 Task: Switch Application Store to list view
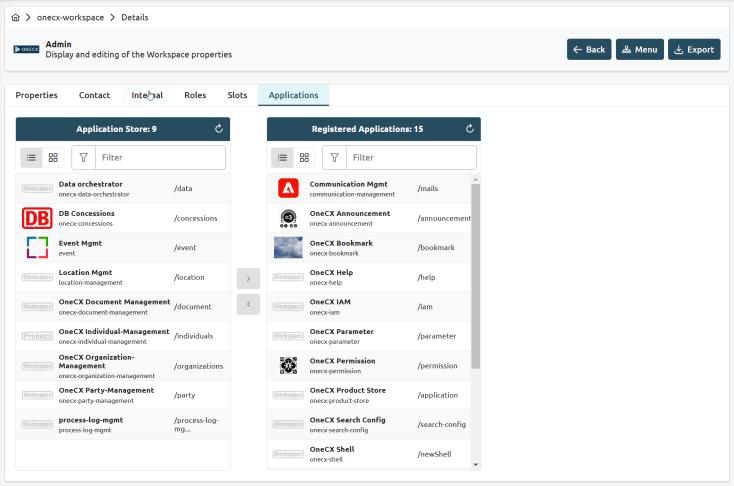tap(32, 157)
